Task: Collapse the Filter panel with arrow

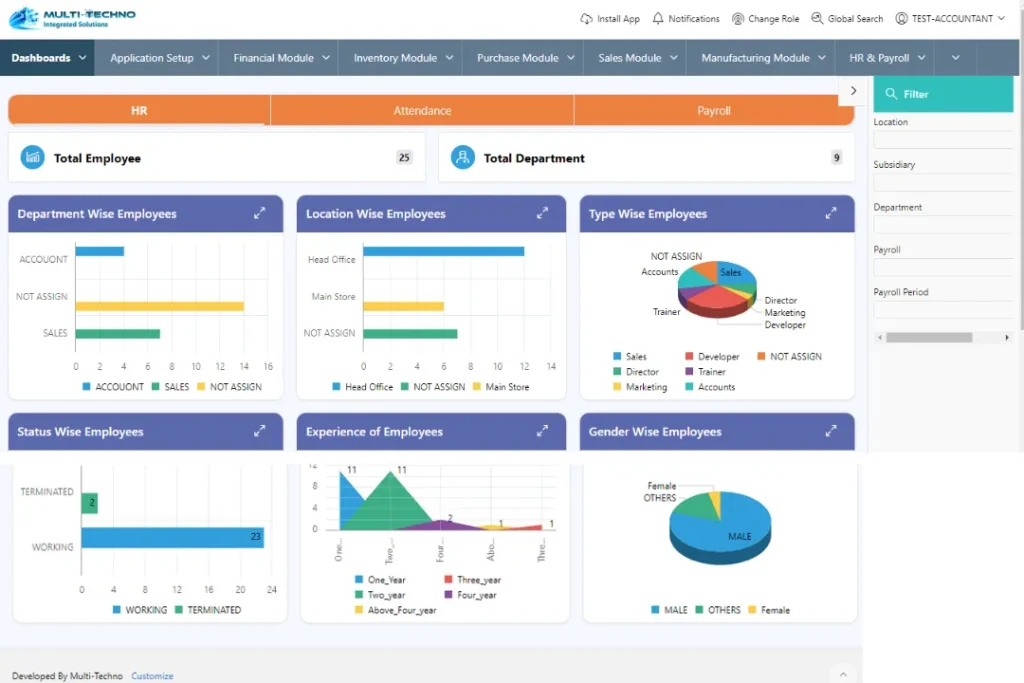Action: click(853, 91)
